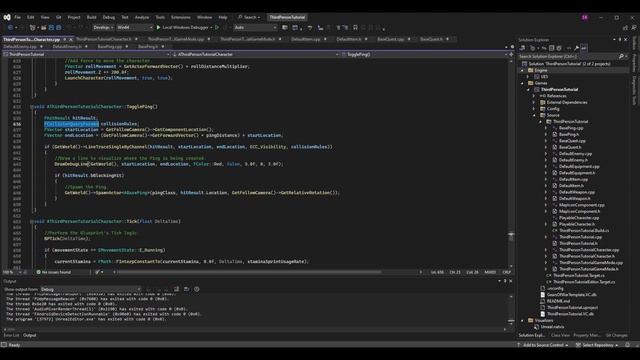Click the Save toolbar icon

coord(51,27)
